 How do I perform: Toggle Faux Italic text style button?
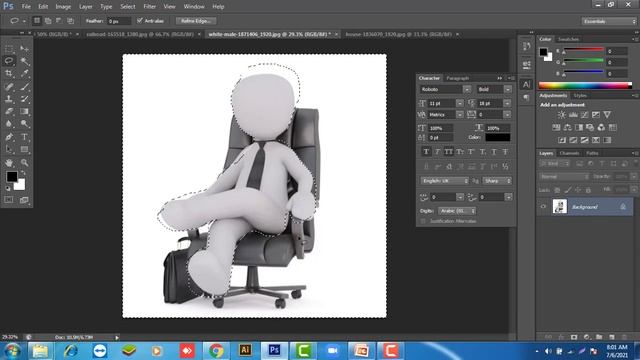(438, 152)
